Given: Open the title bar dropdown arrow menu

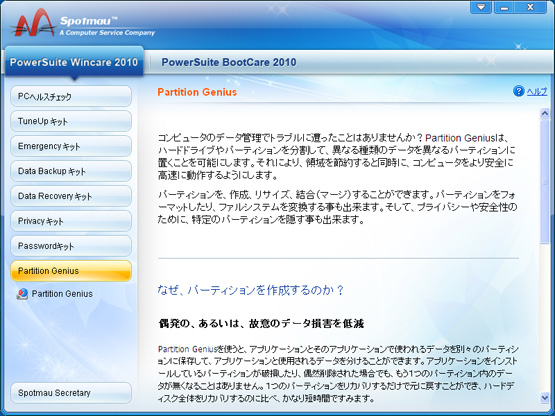Looking at the screenshot, I should point(481,7).
